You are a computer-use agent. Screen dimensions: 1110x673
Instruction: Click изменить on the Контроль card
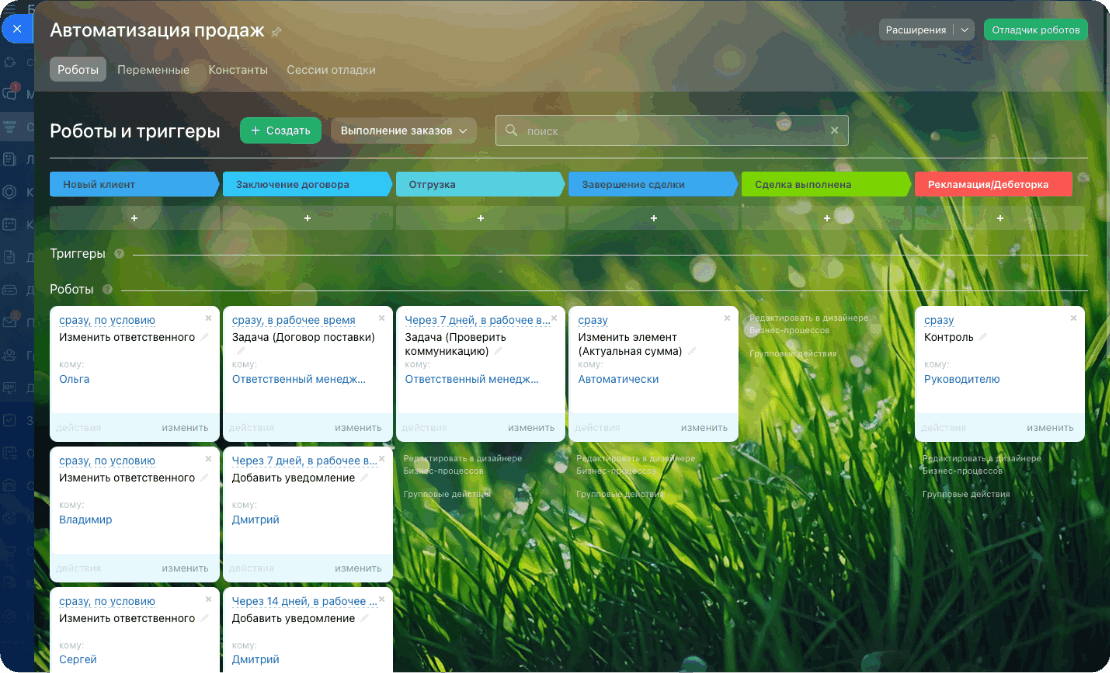tap(1050, 427)
